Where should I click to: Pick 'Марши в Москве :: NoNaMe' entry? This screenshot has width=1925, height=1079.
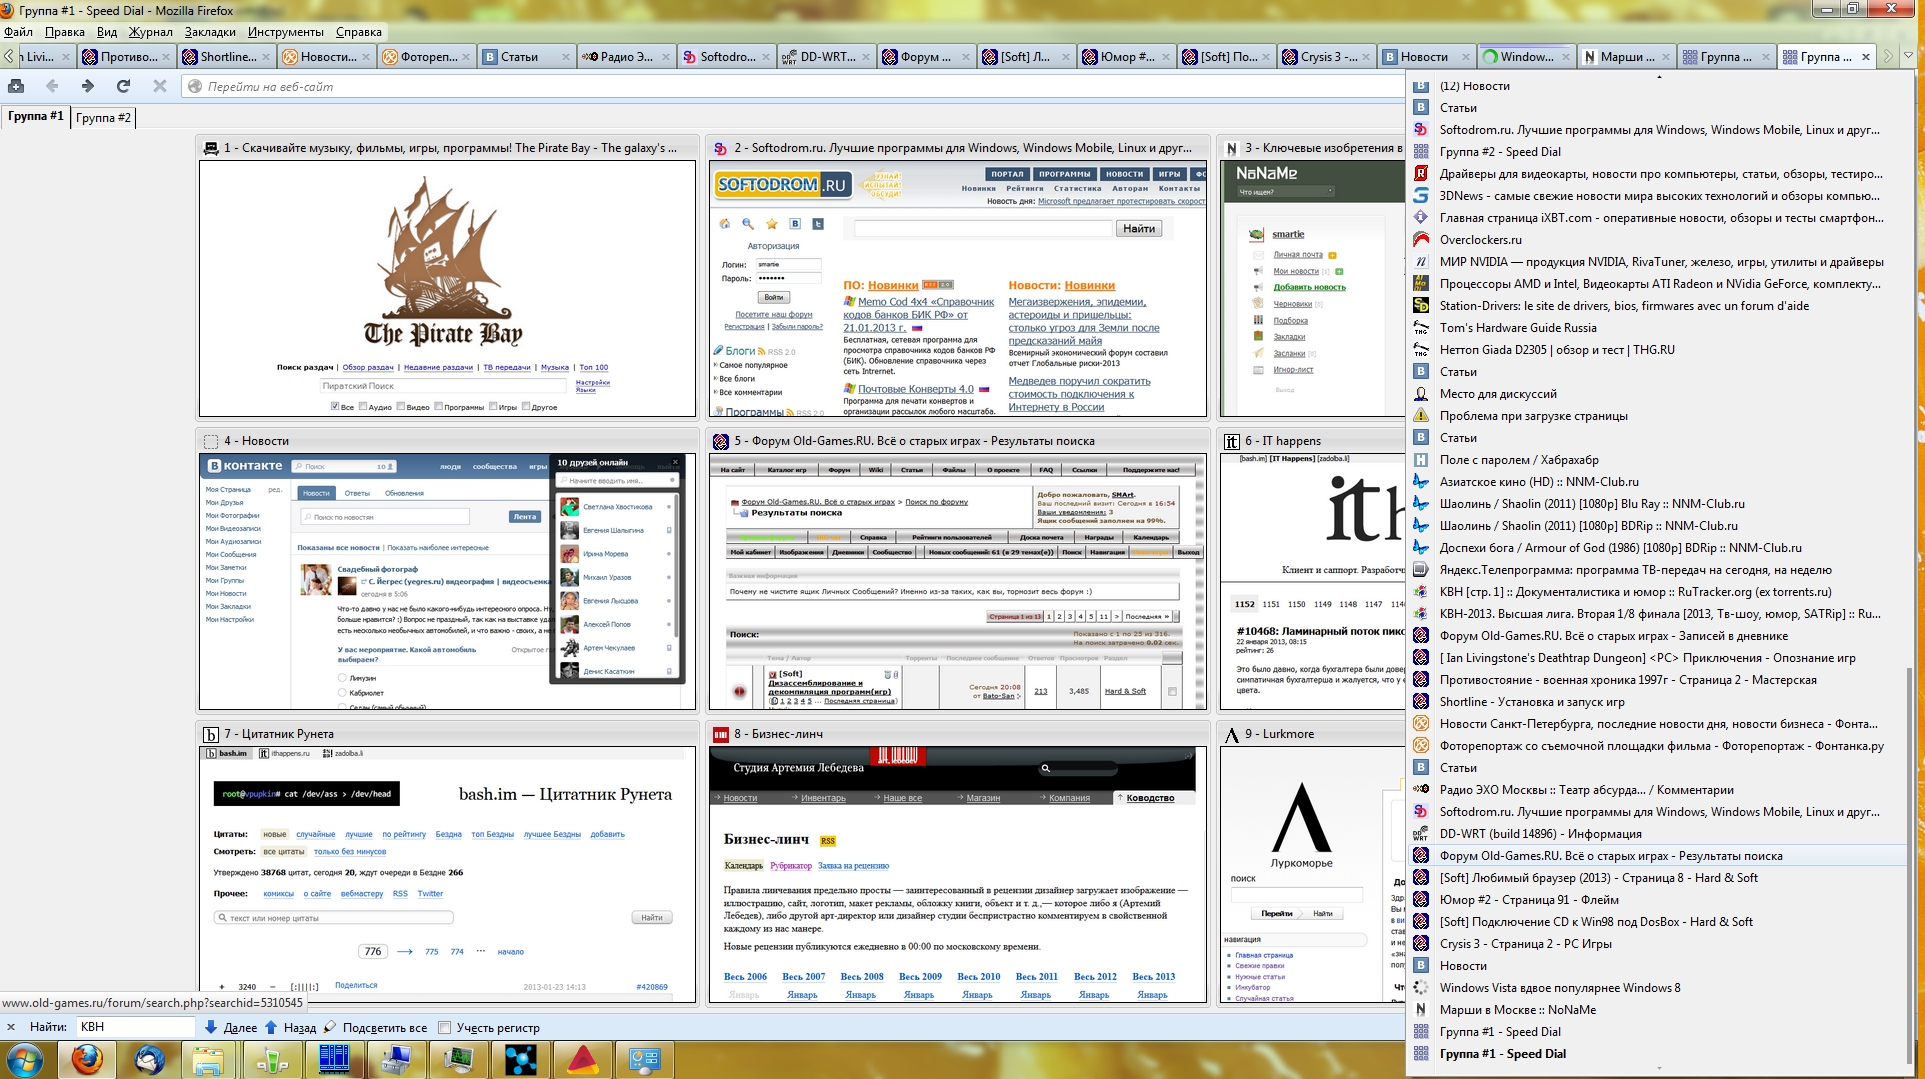pyautogui.click(x=1658, y=1010)
